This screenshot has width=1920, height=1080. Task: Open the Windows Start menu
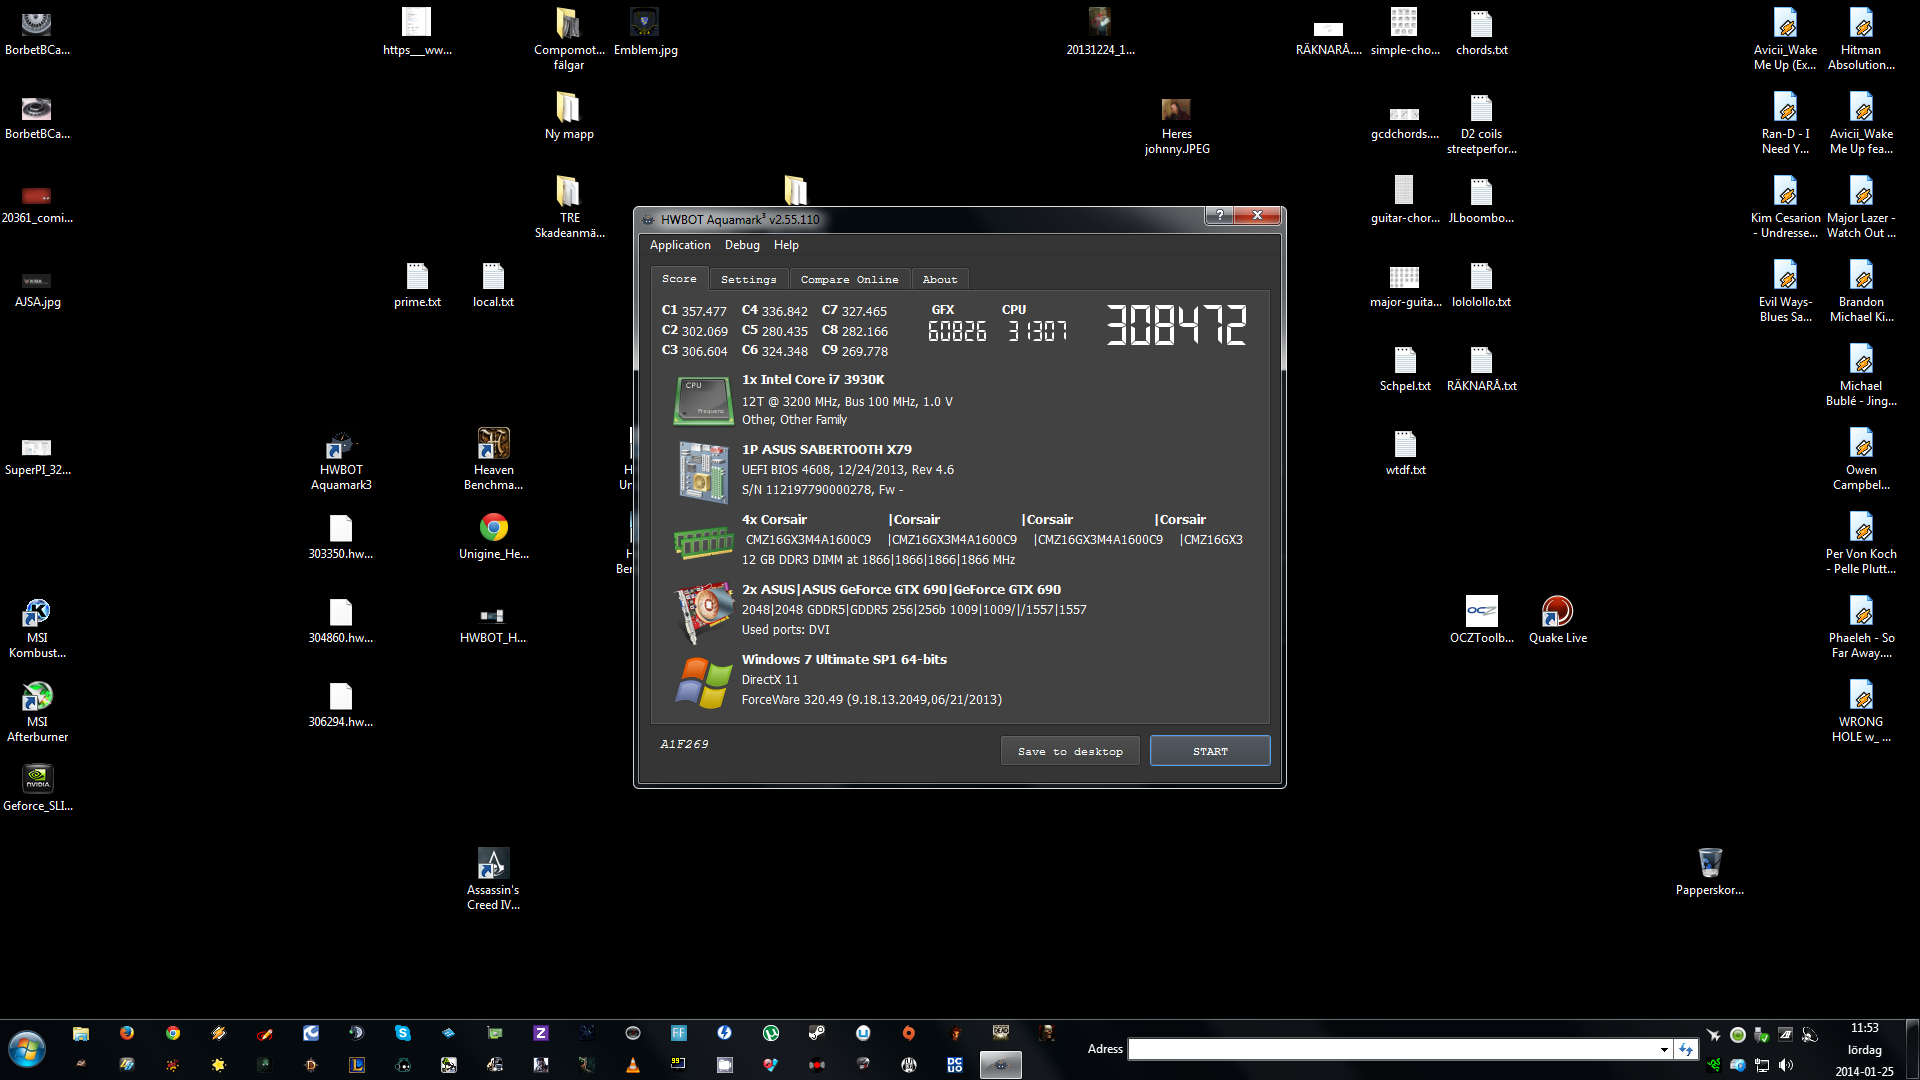pyautogui.click(x=27, y=1050)
